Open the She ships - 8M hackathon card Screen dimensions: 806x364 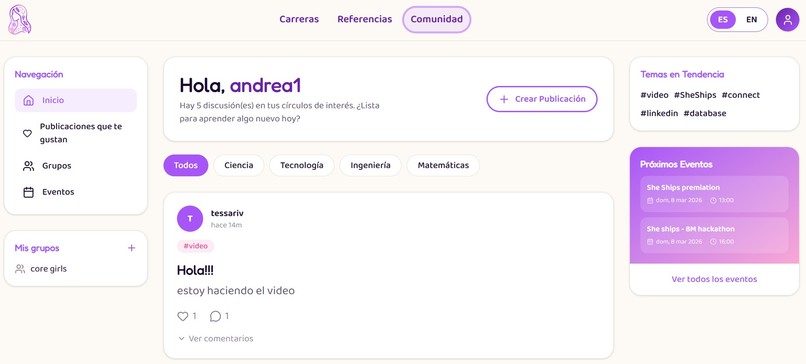click(714, 235)
